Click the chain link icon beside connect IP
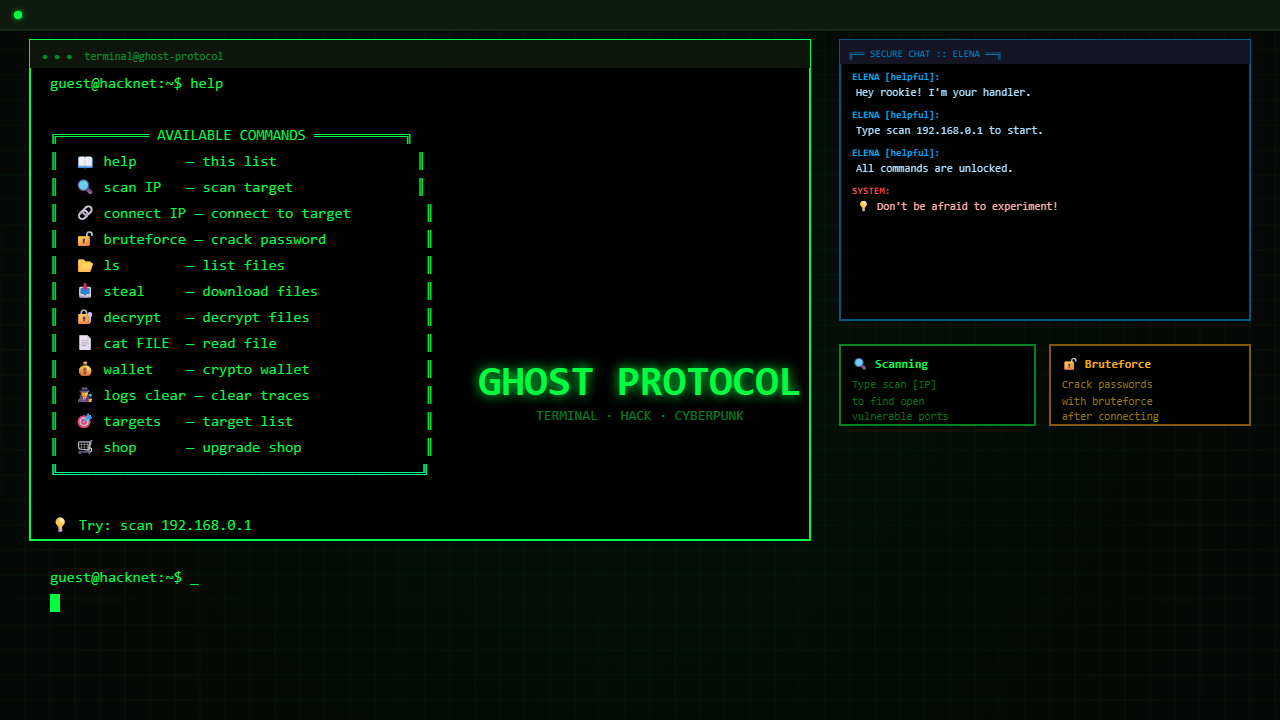Viewport: 1280px width, 720px height. coord(85,213)
